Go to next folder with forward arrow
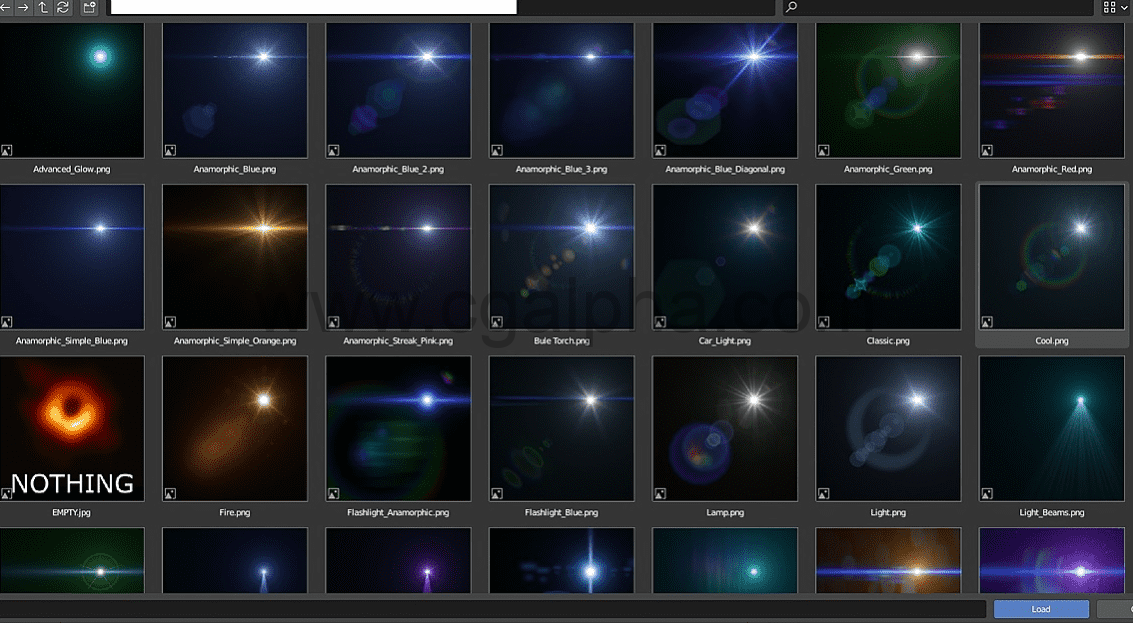The image size is (1133, 623). click(x=23, y=7)
